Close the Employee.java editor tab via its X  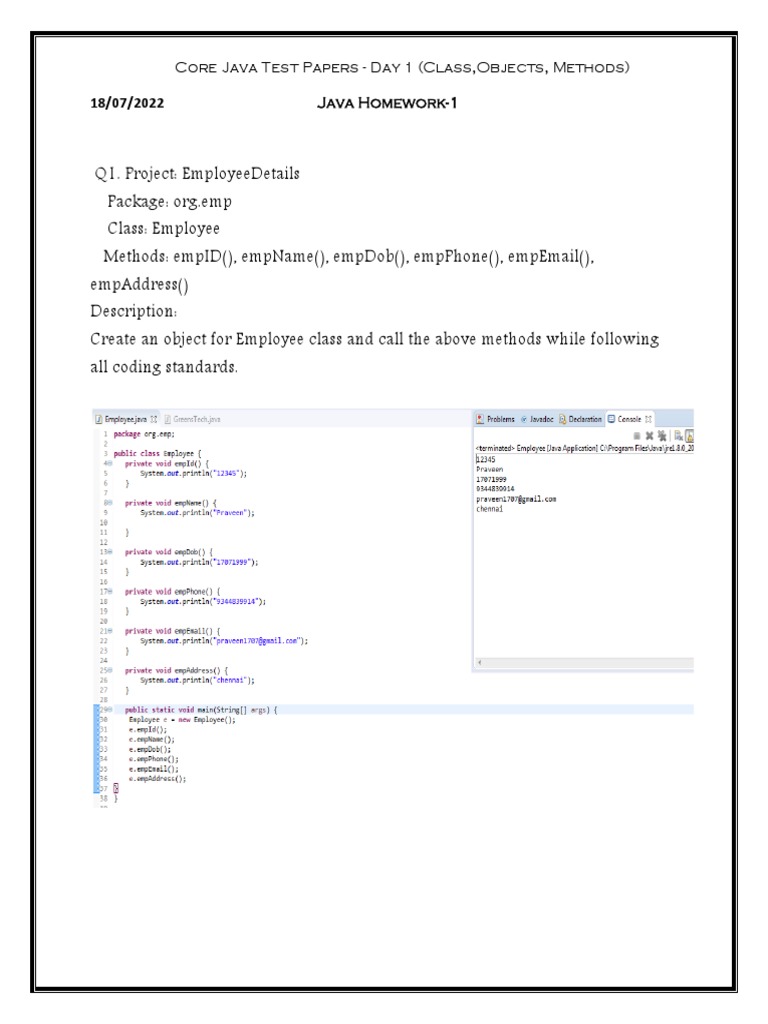pos(153,419)
